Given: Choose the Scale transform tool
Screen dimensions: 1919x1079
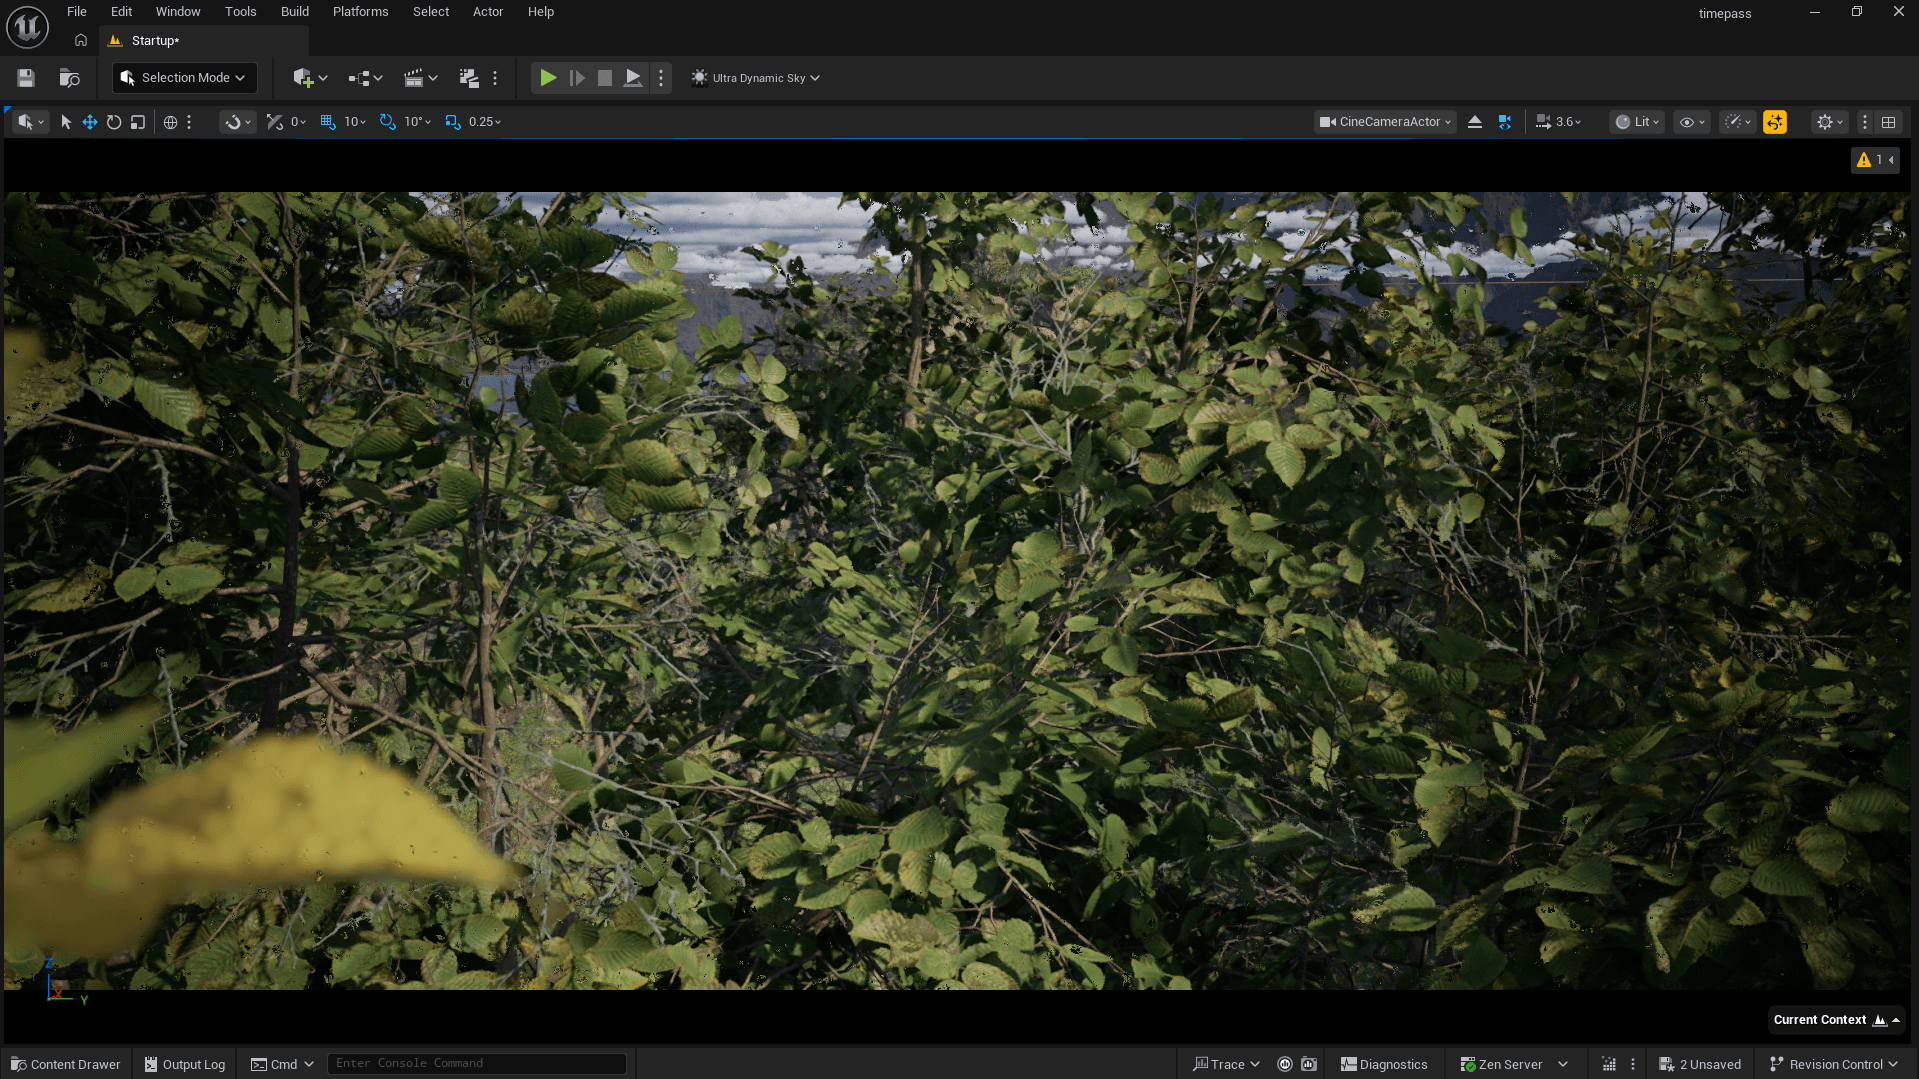Looking at the screenshot, I should [138, 122].
